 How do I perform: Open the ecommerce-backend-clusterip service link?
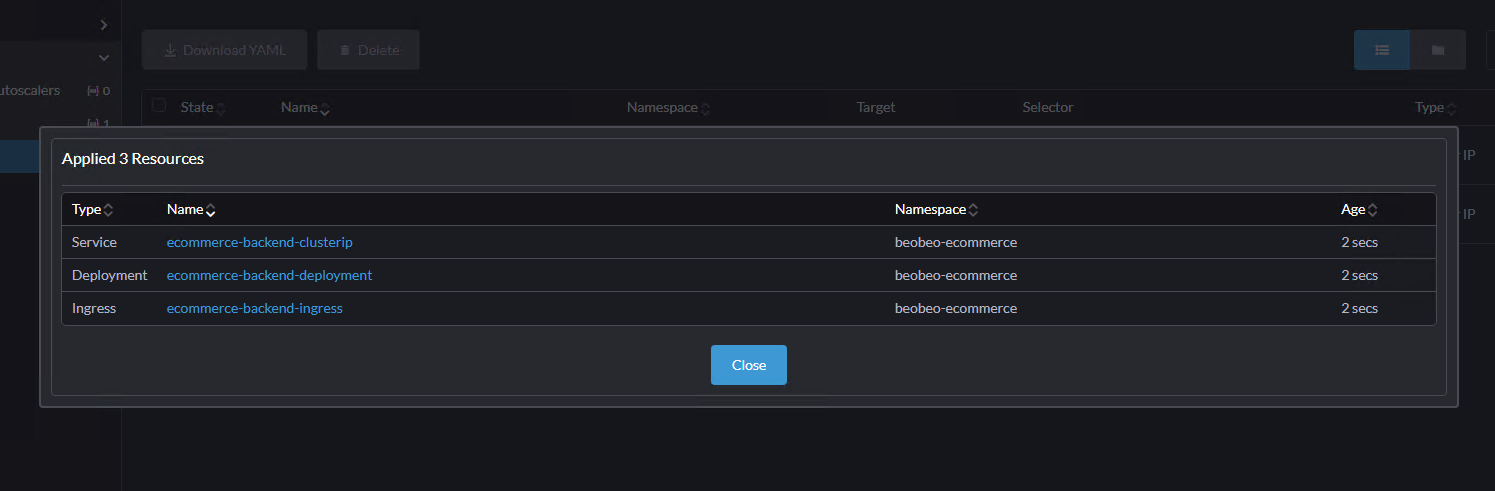coord(259,242)
